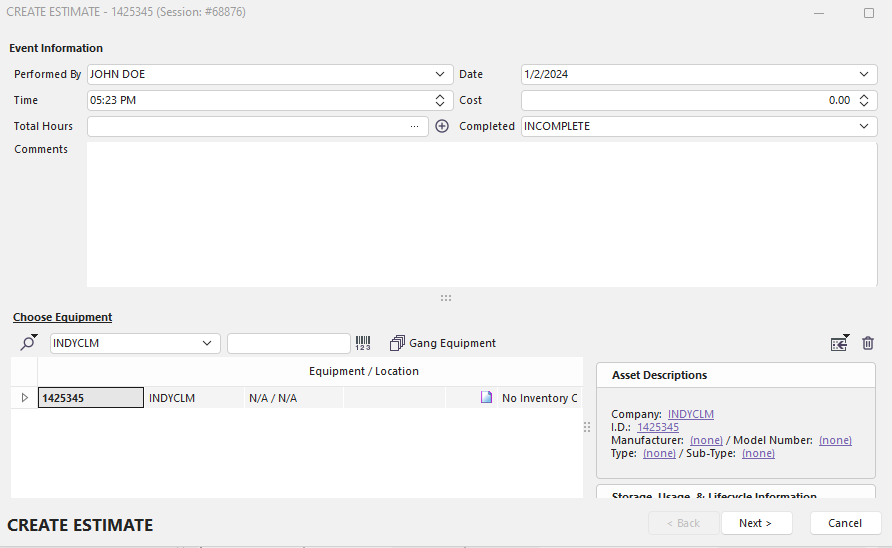
Task: Click the add Total Hours plus icon
Action: click(x=442, y=127)
